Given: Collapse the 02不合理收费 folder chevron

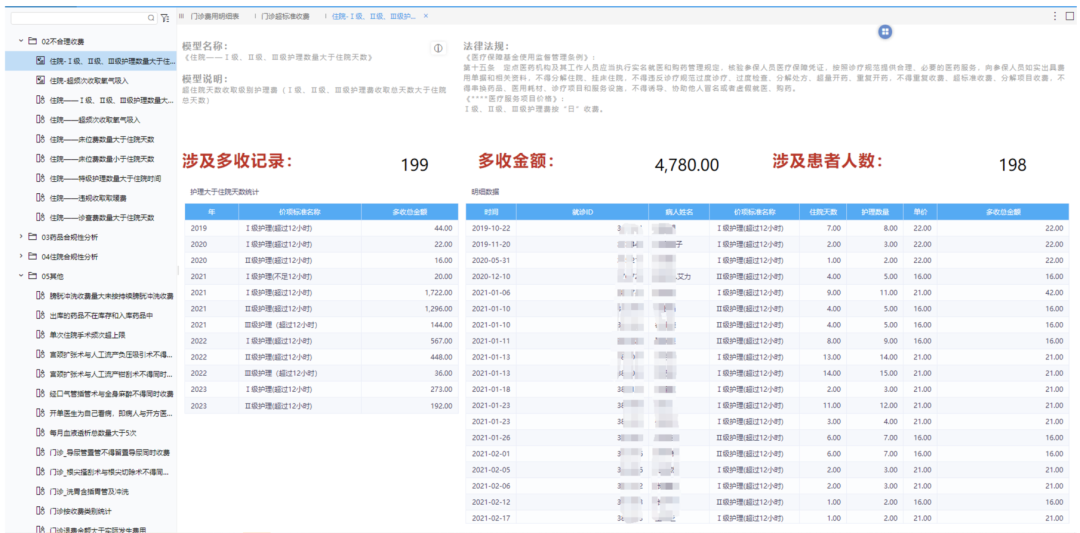Looking at the screenshot, I should pos(21,41).
